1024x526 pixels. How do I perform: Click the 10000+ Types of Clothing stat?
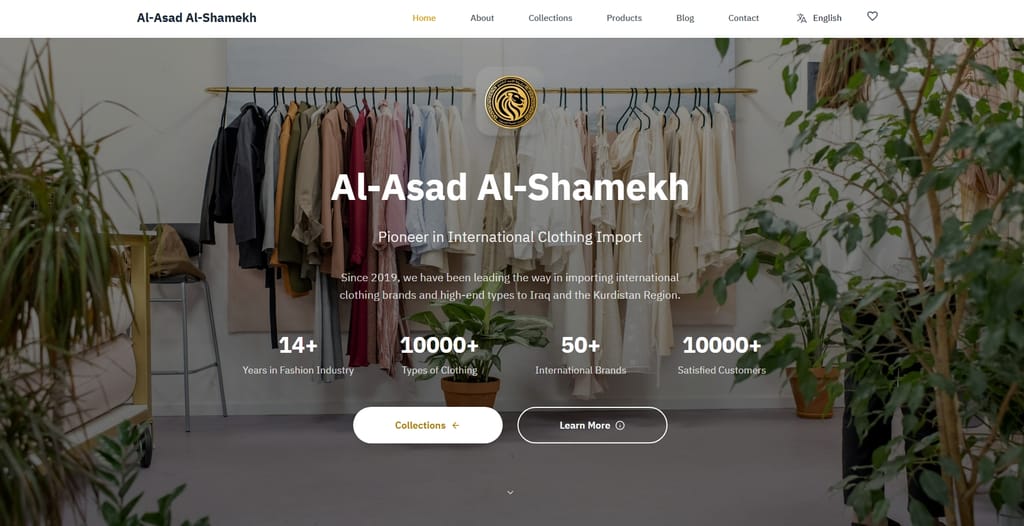440,355
